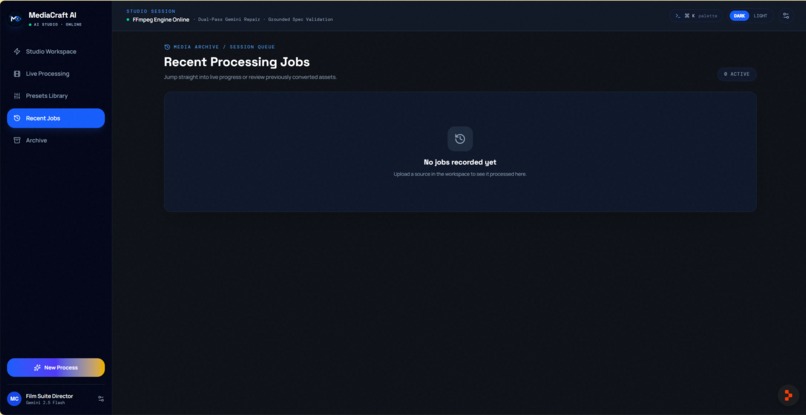Click the 'No jobs recorded yet' message

[x=460, y=162]
